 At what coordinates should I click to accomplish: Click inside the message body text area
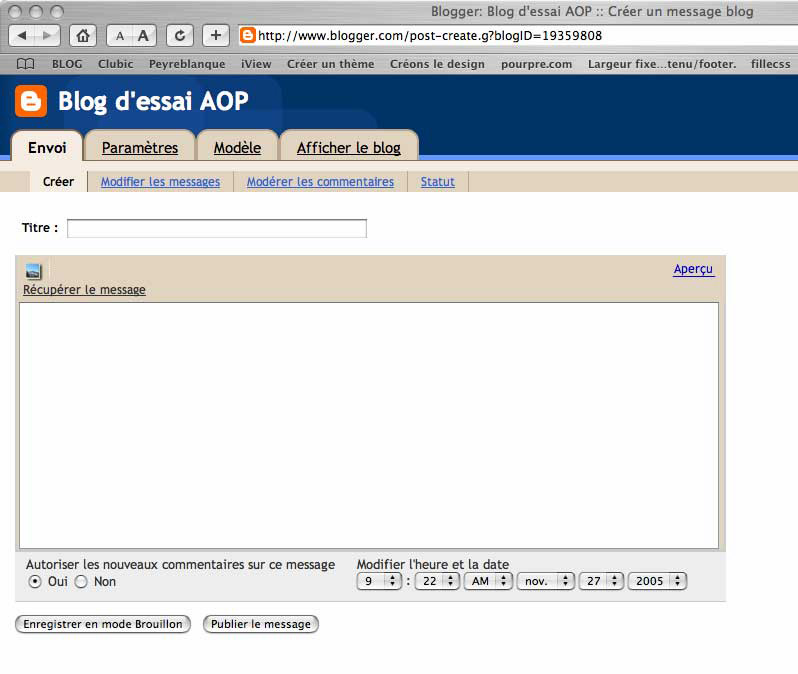tap(369, 426)
